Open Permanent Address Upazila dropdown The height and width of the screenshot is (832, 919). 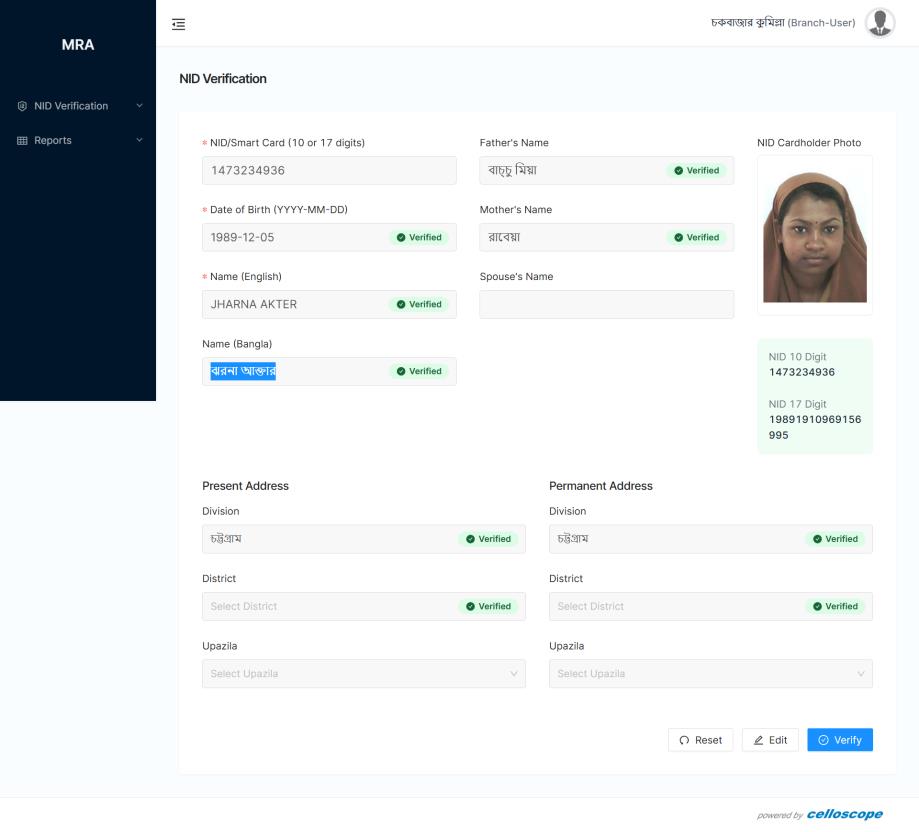tap(710, 674)
